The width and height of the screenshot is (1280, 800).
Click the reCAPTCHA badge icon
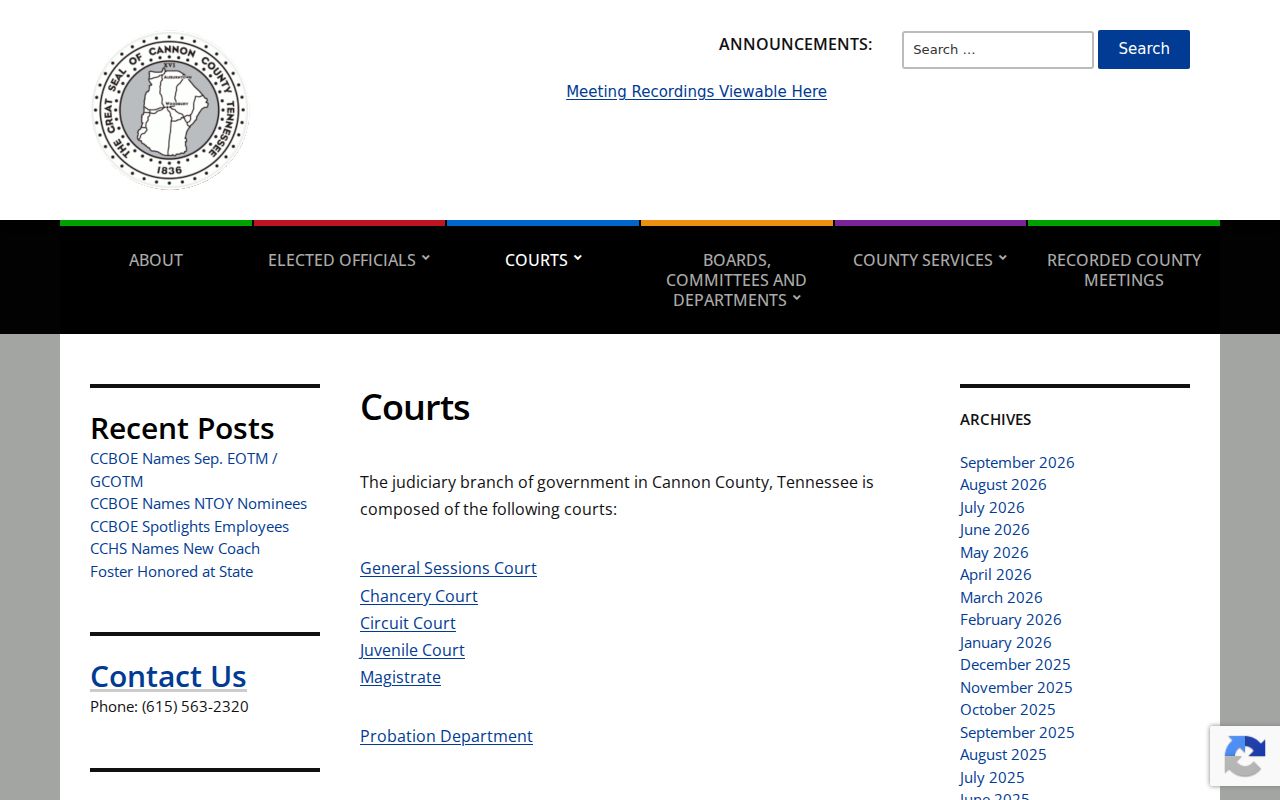click(1244, 756)
